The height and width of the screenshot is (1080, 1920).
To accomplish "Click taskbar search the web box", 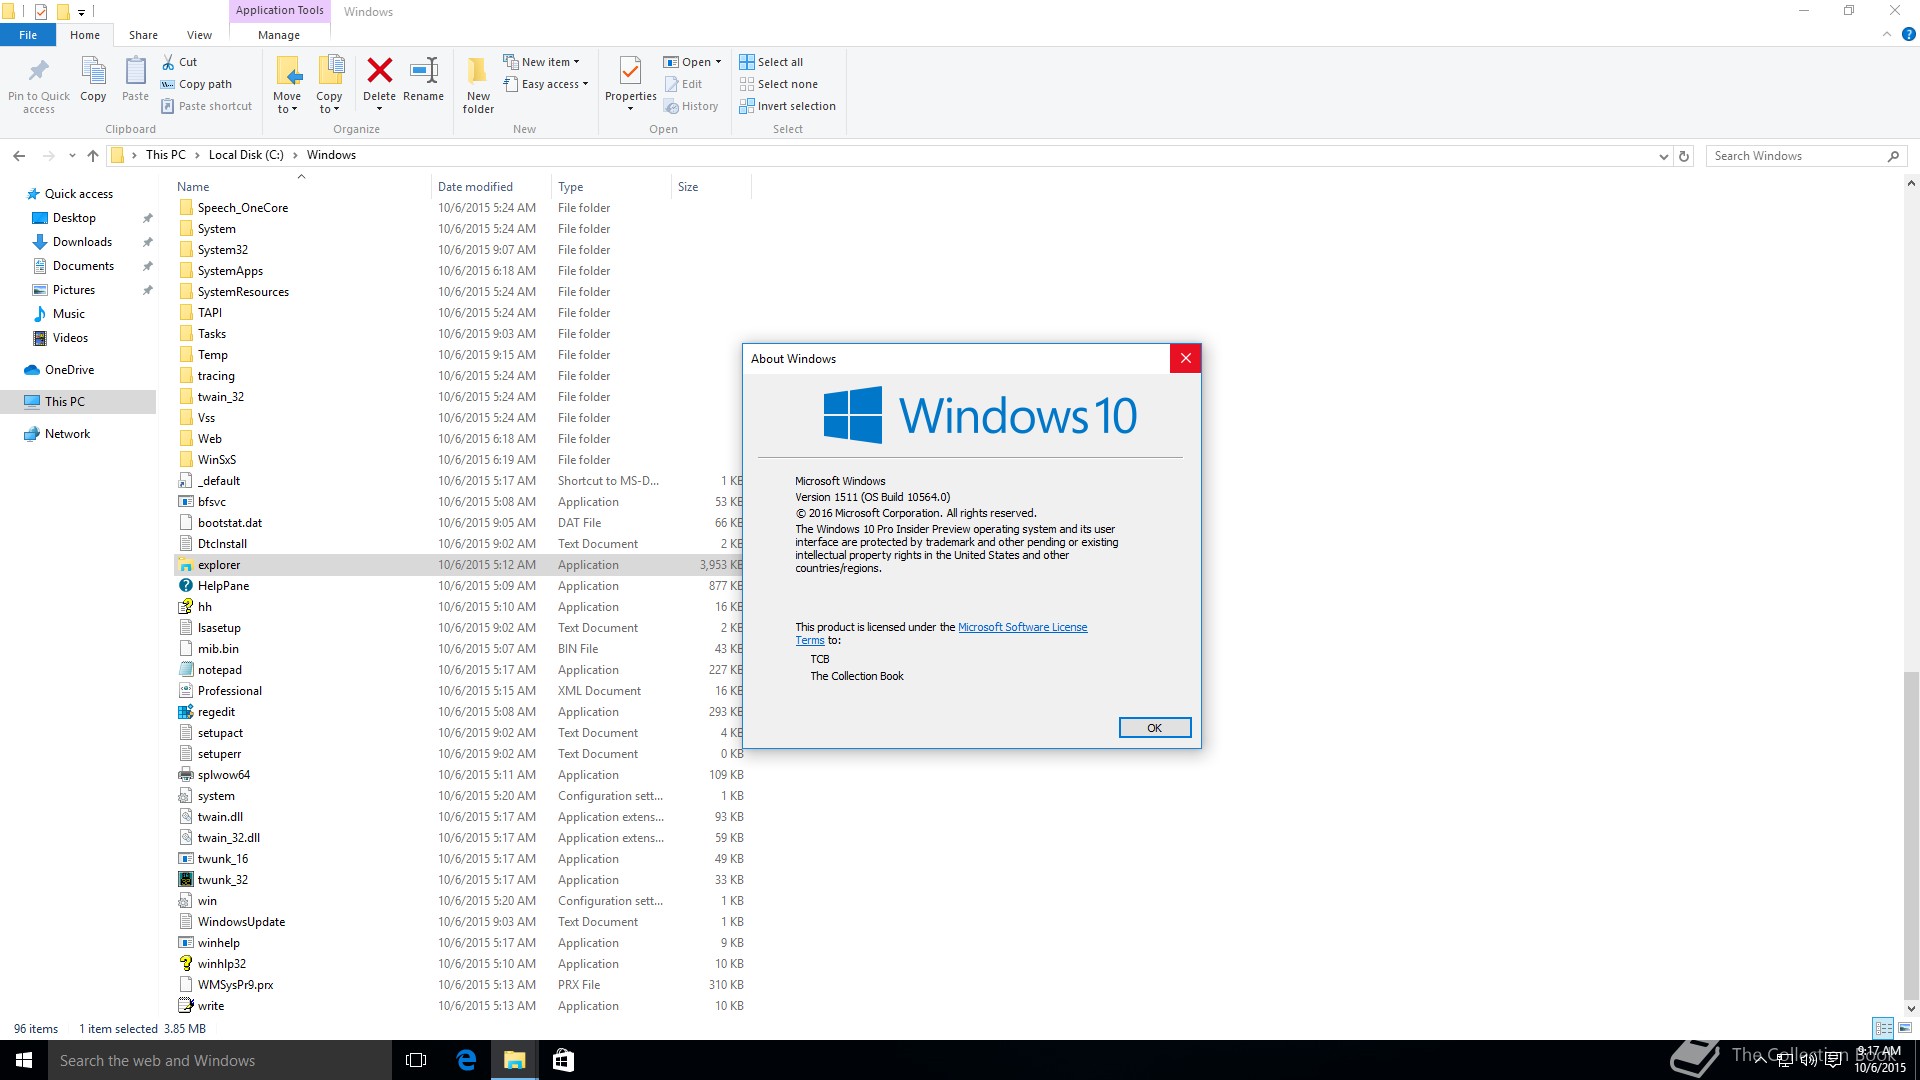I will [x=220, y=1060].
